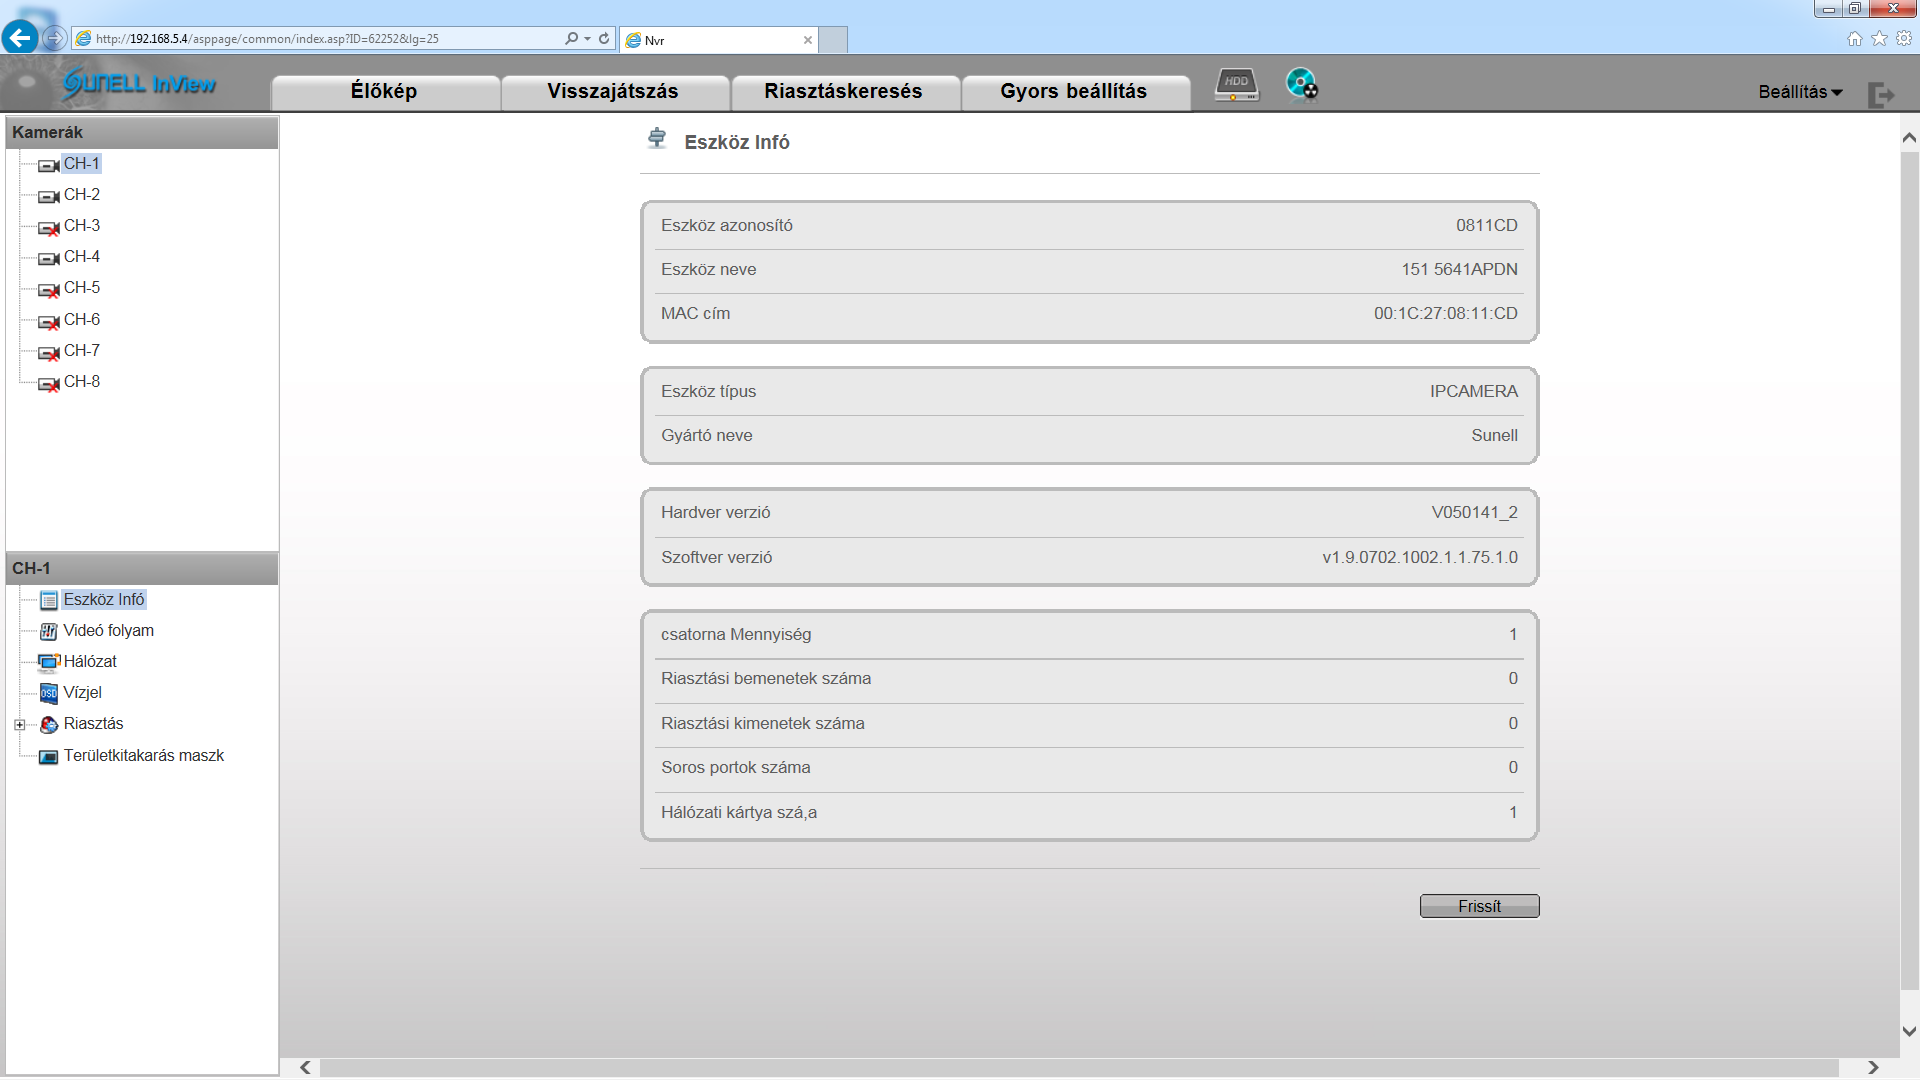This screenshot has width=1920, height=1080.
Task: Click the Sunell InView logo
Action: pos(139,84)
